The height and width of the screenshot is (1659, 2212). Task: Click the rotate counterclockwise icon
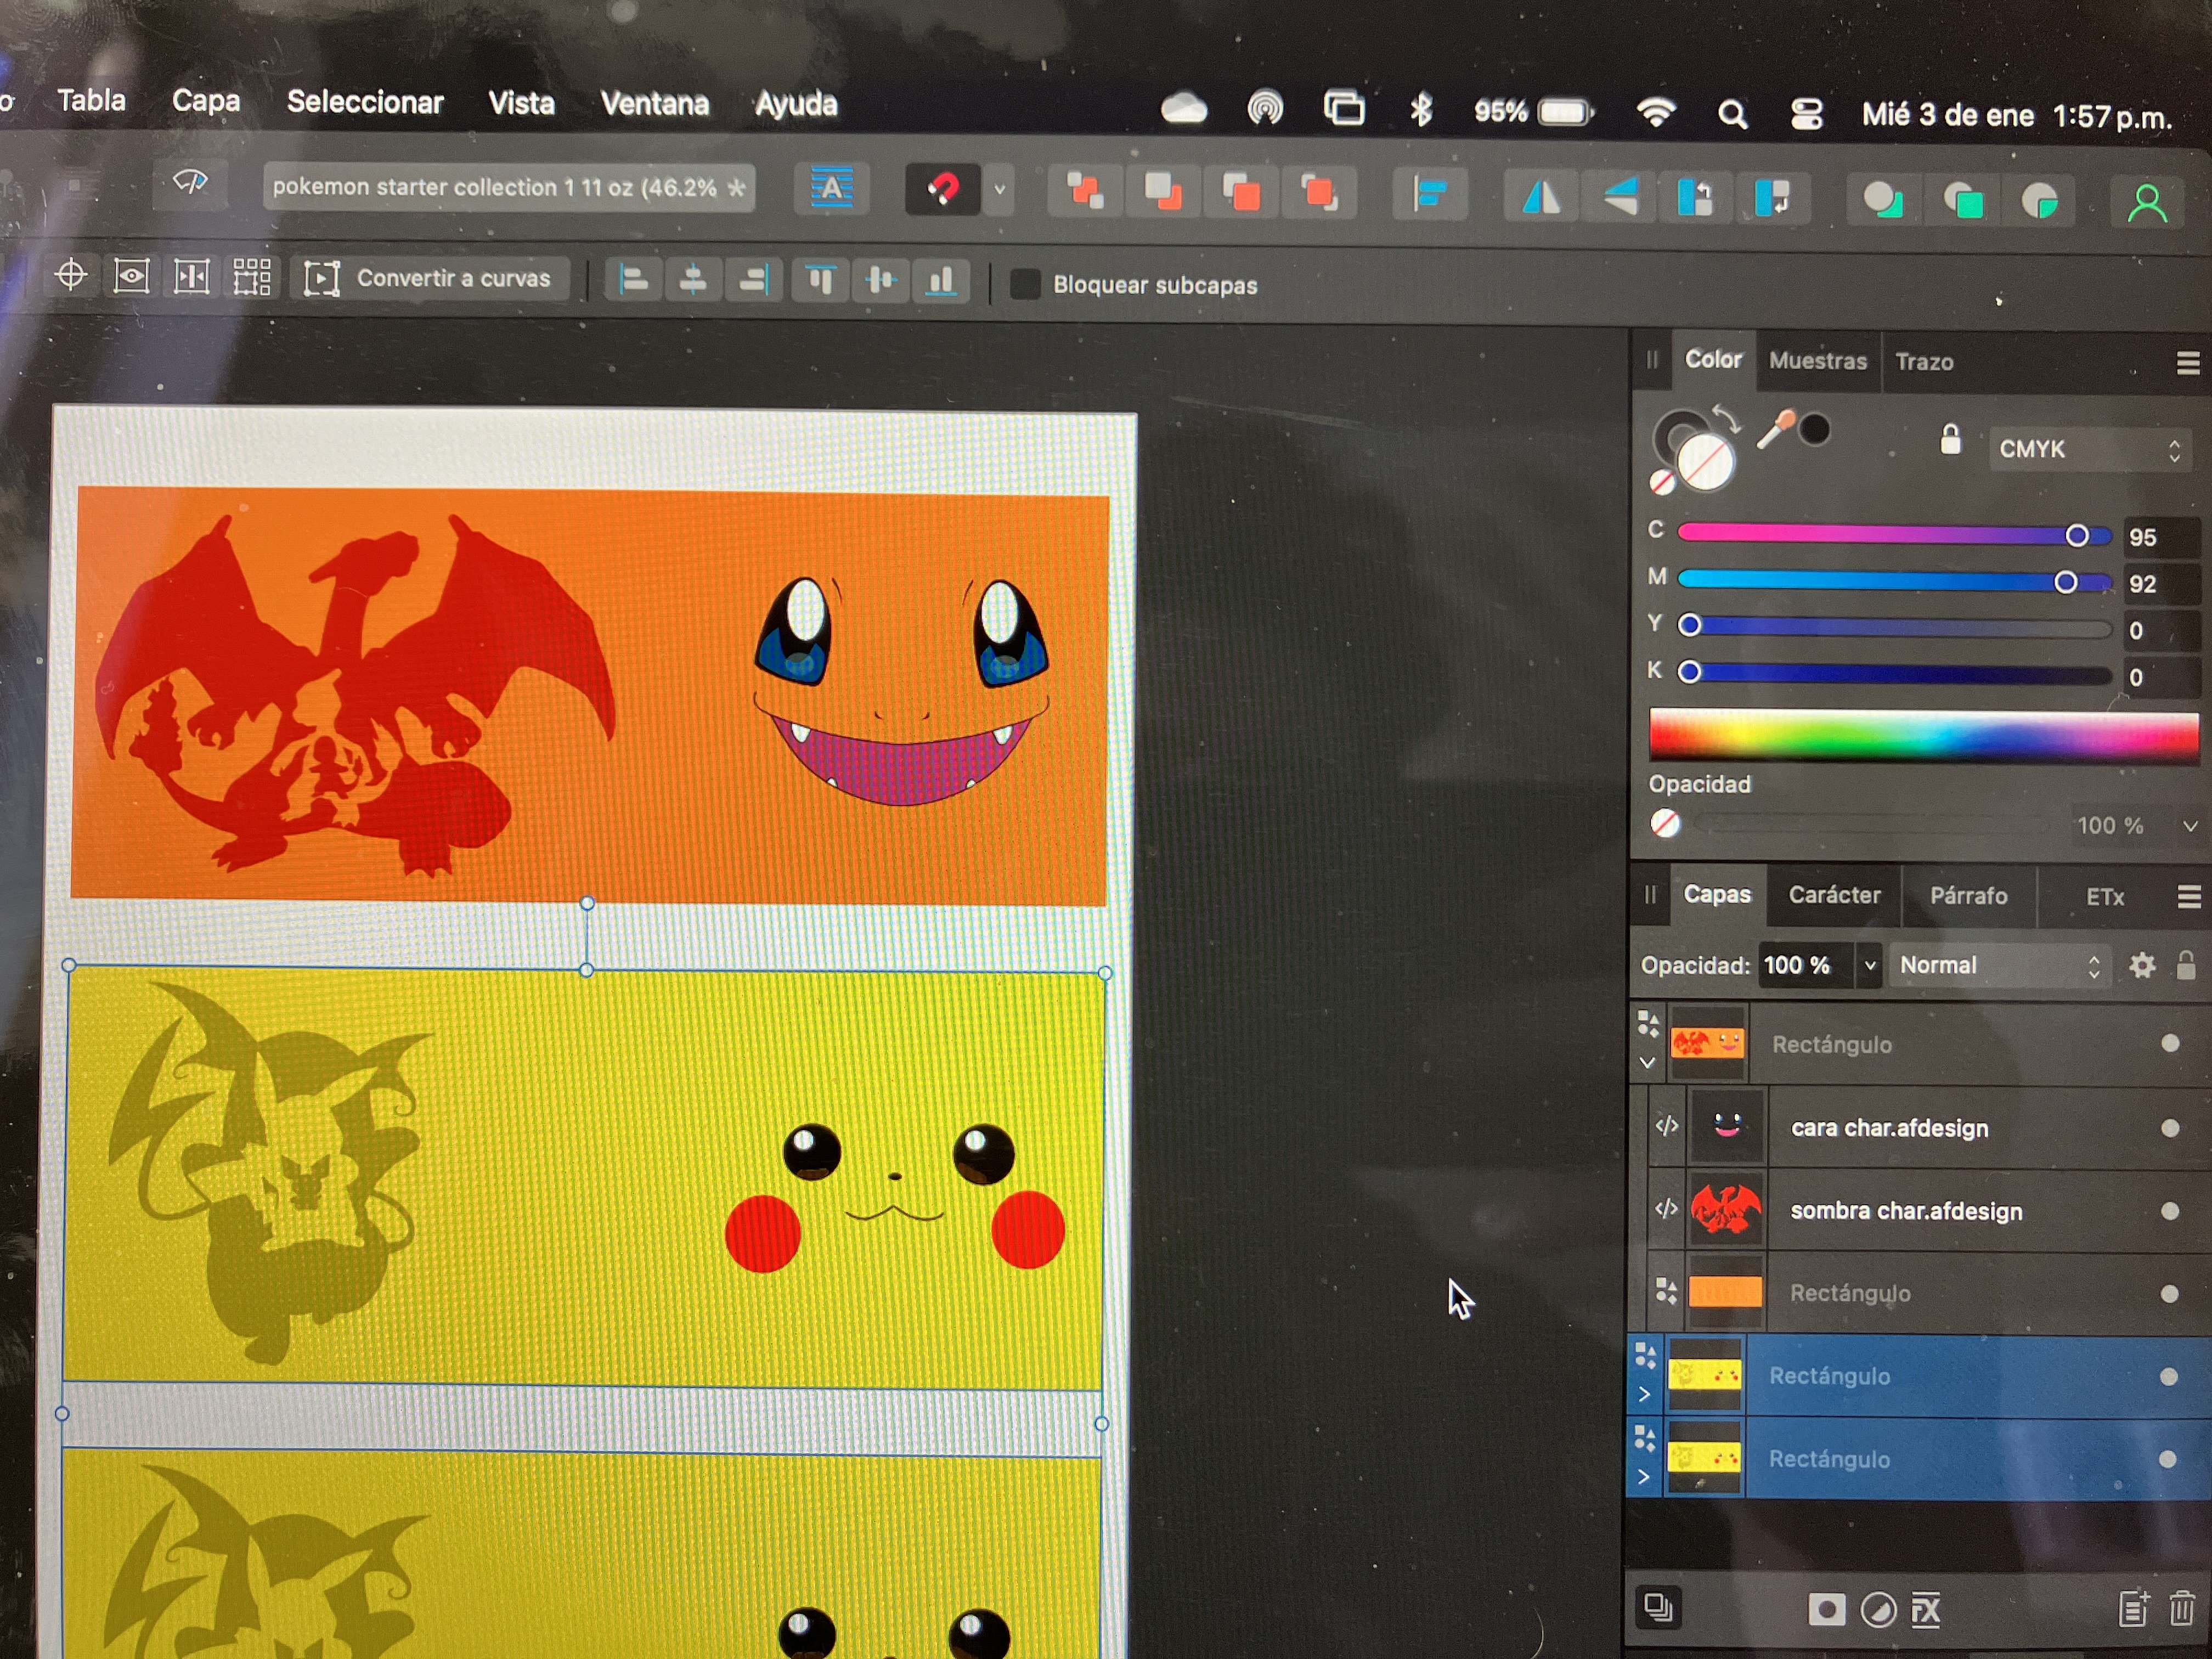[1695, 198]
